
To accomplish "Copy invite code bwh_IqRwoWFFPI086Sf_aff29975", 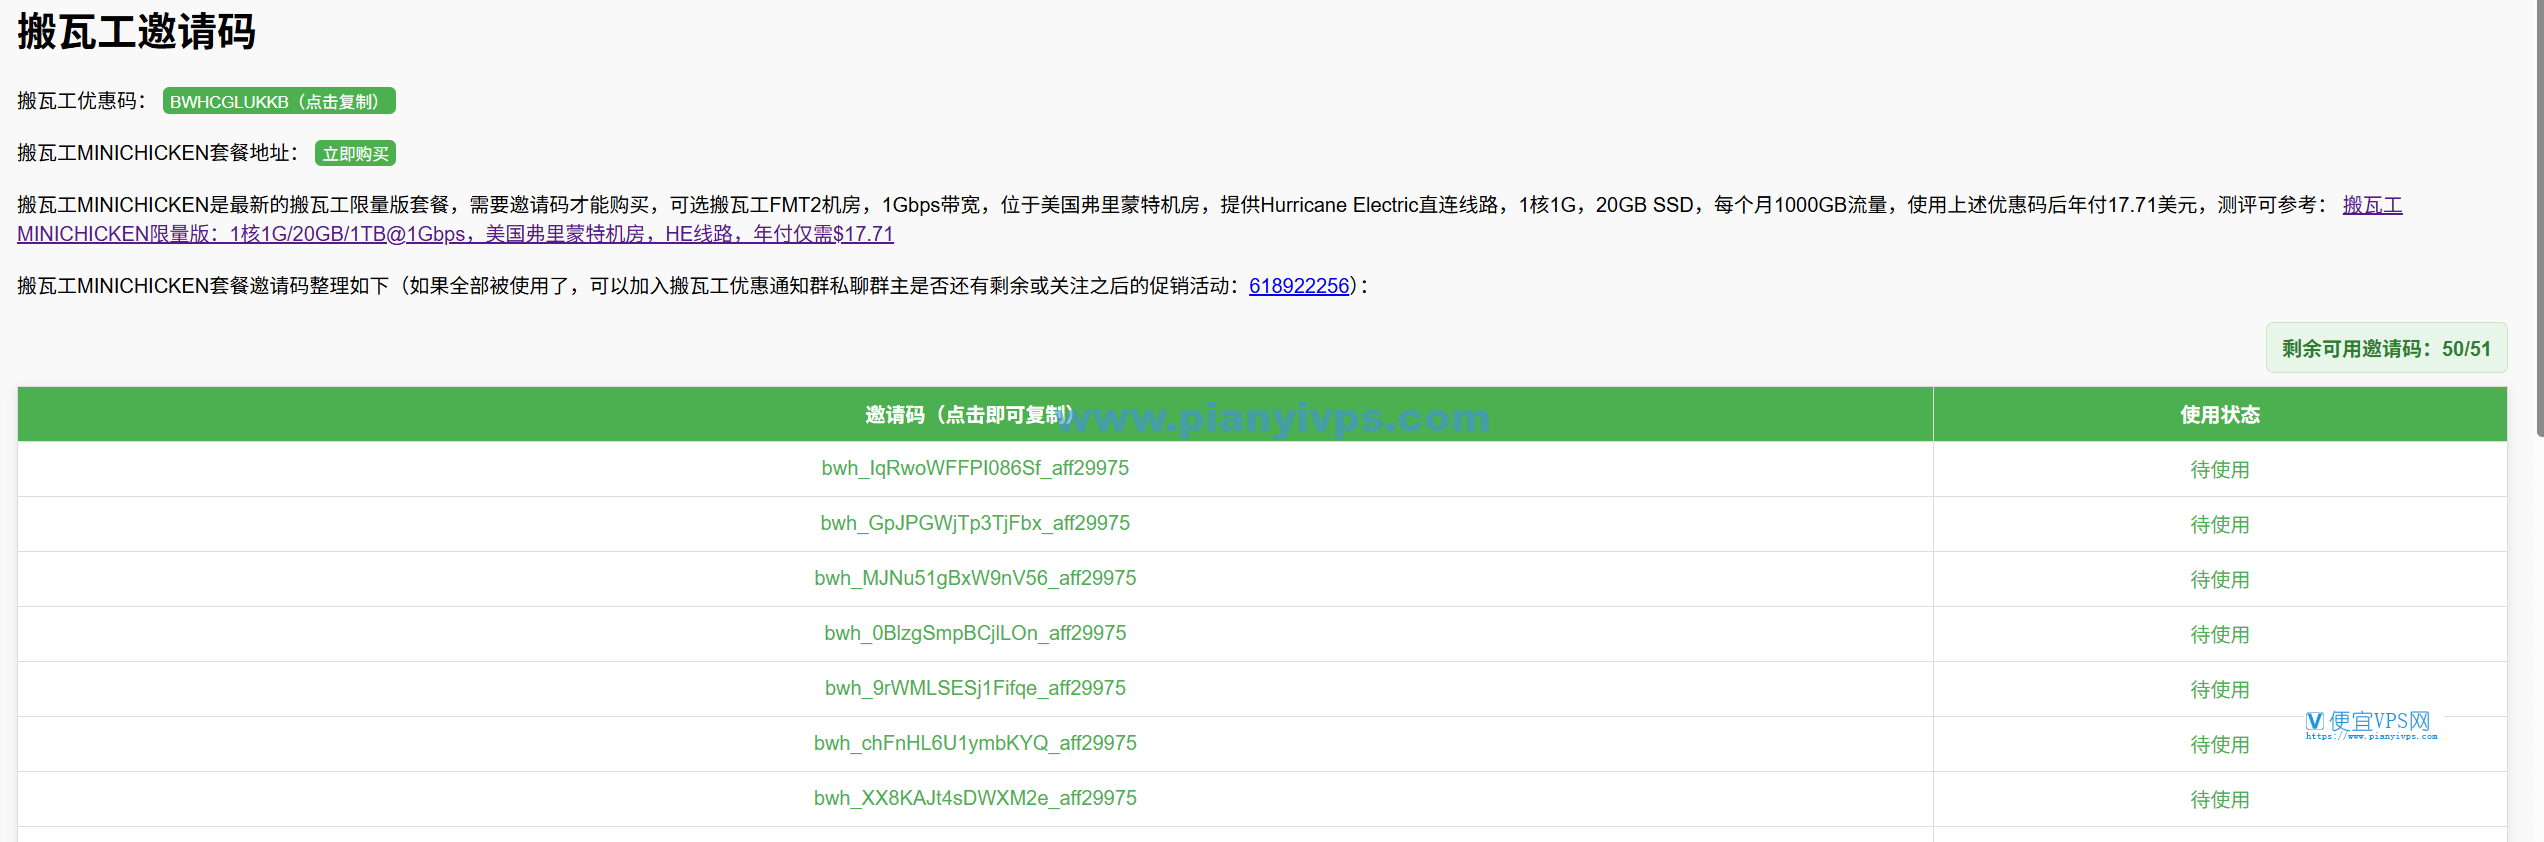I will 975,468.
